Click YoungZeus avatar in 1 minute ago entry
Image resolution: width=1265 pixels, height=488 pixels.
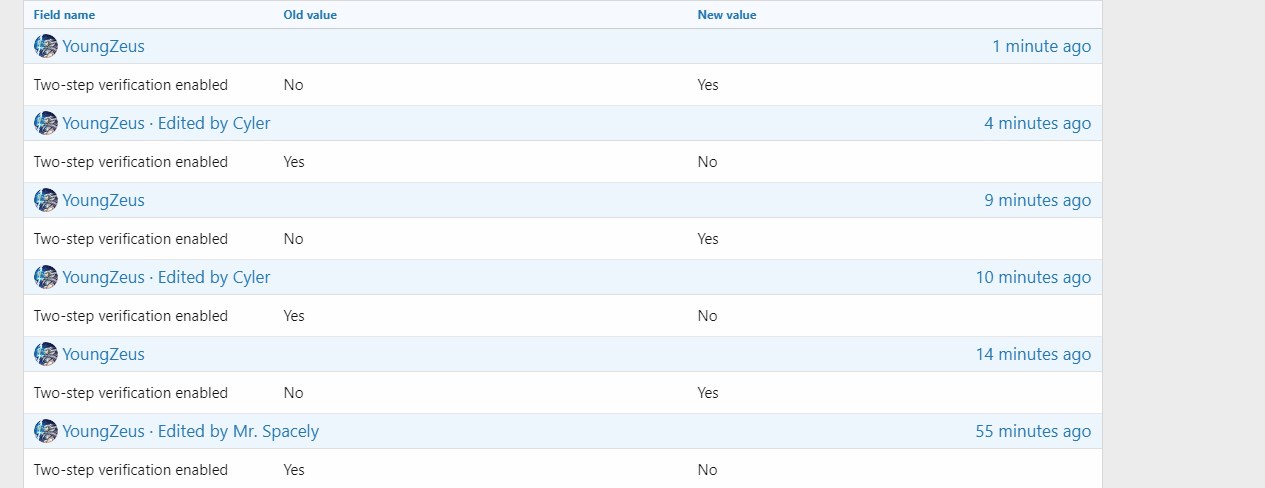coord(46,46)
